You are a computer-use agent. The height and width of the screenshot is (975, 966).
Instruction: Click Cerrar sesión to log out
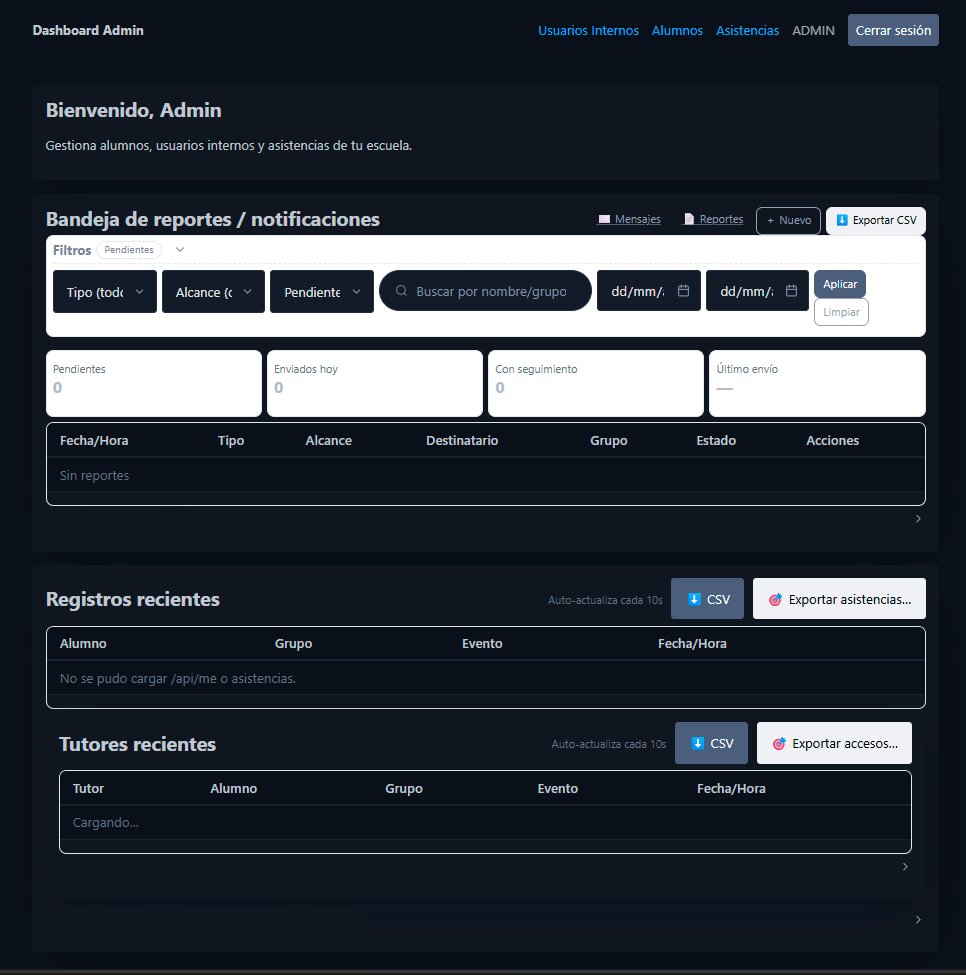892,30
